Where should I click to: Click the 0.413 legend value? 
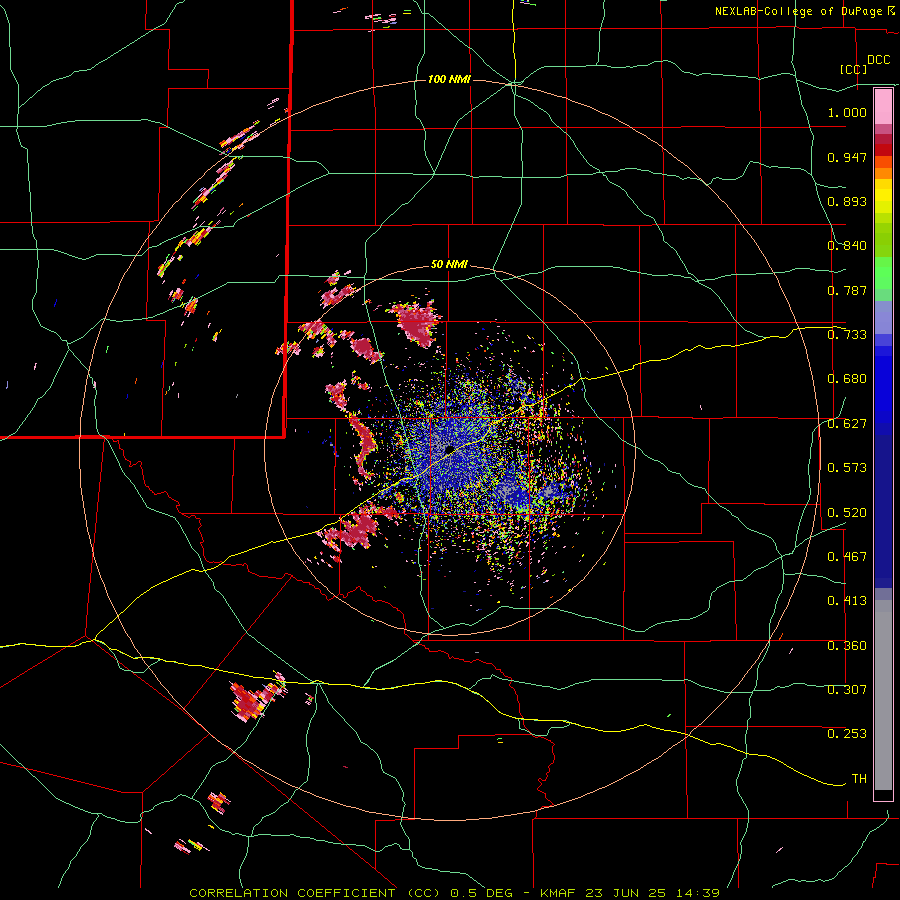point(847,601)
